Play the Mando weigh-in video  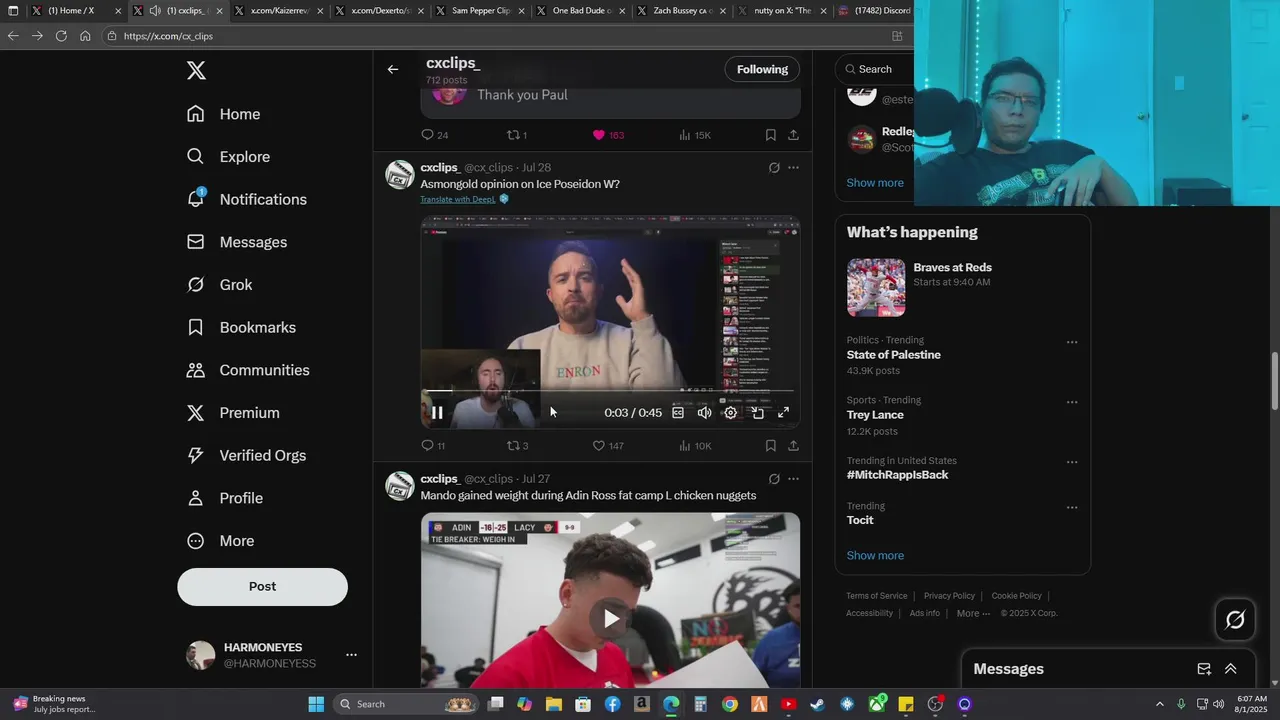tap(611, 619)
